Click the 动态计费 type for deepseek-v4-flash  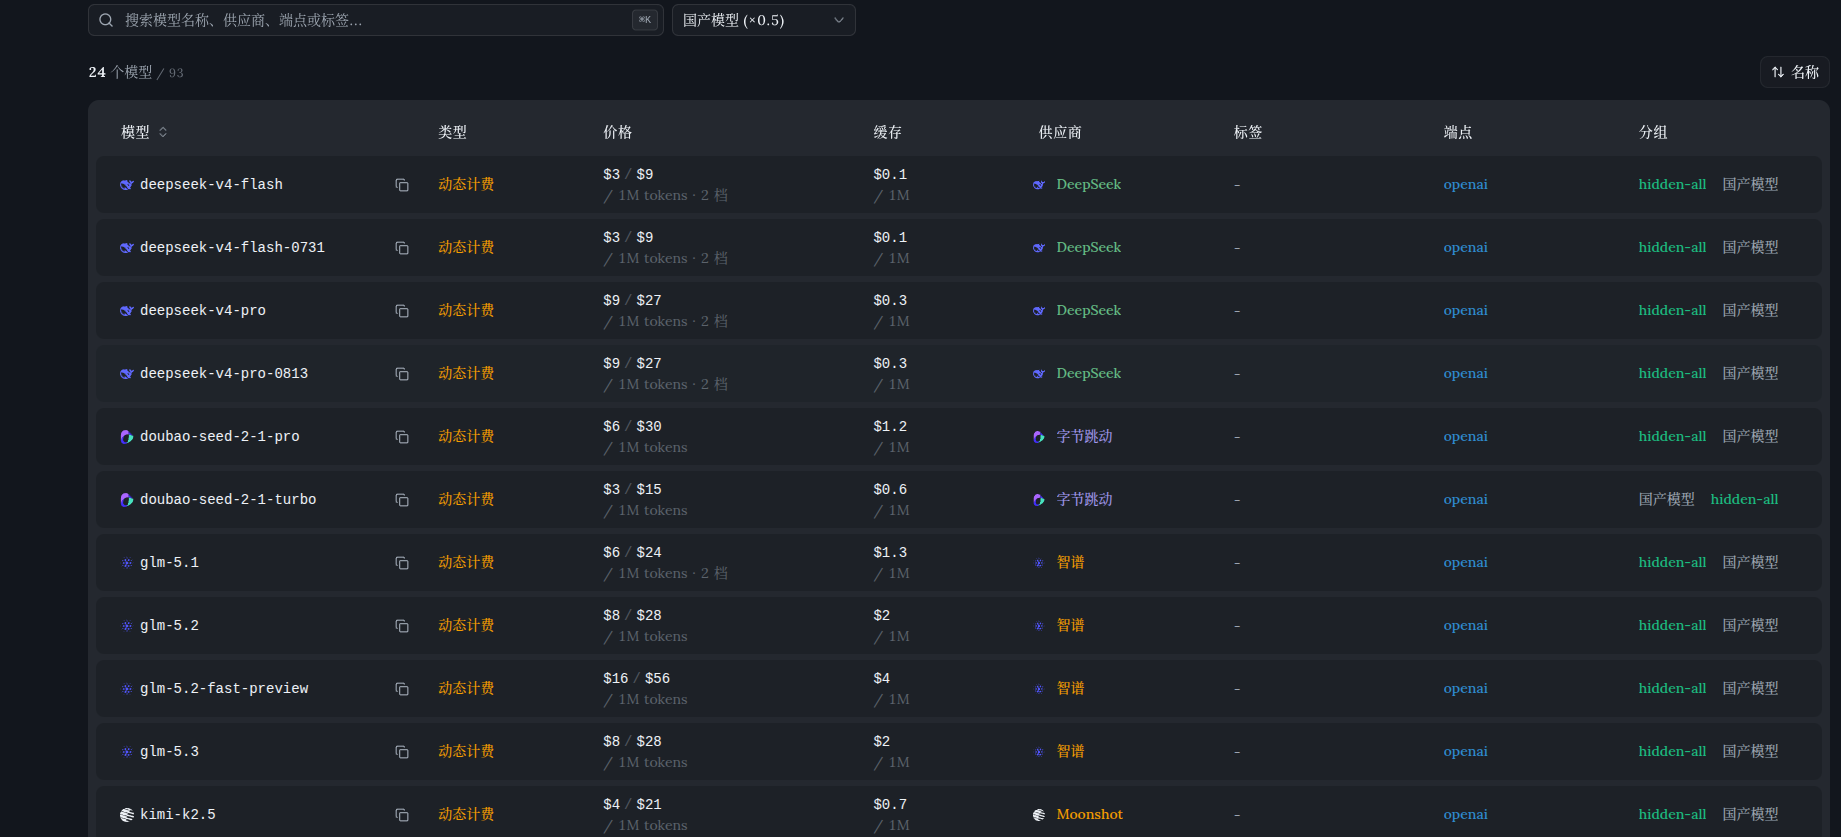466,185
